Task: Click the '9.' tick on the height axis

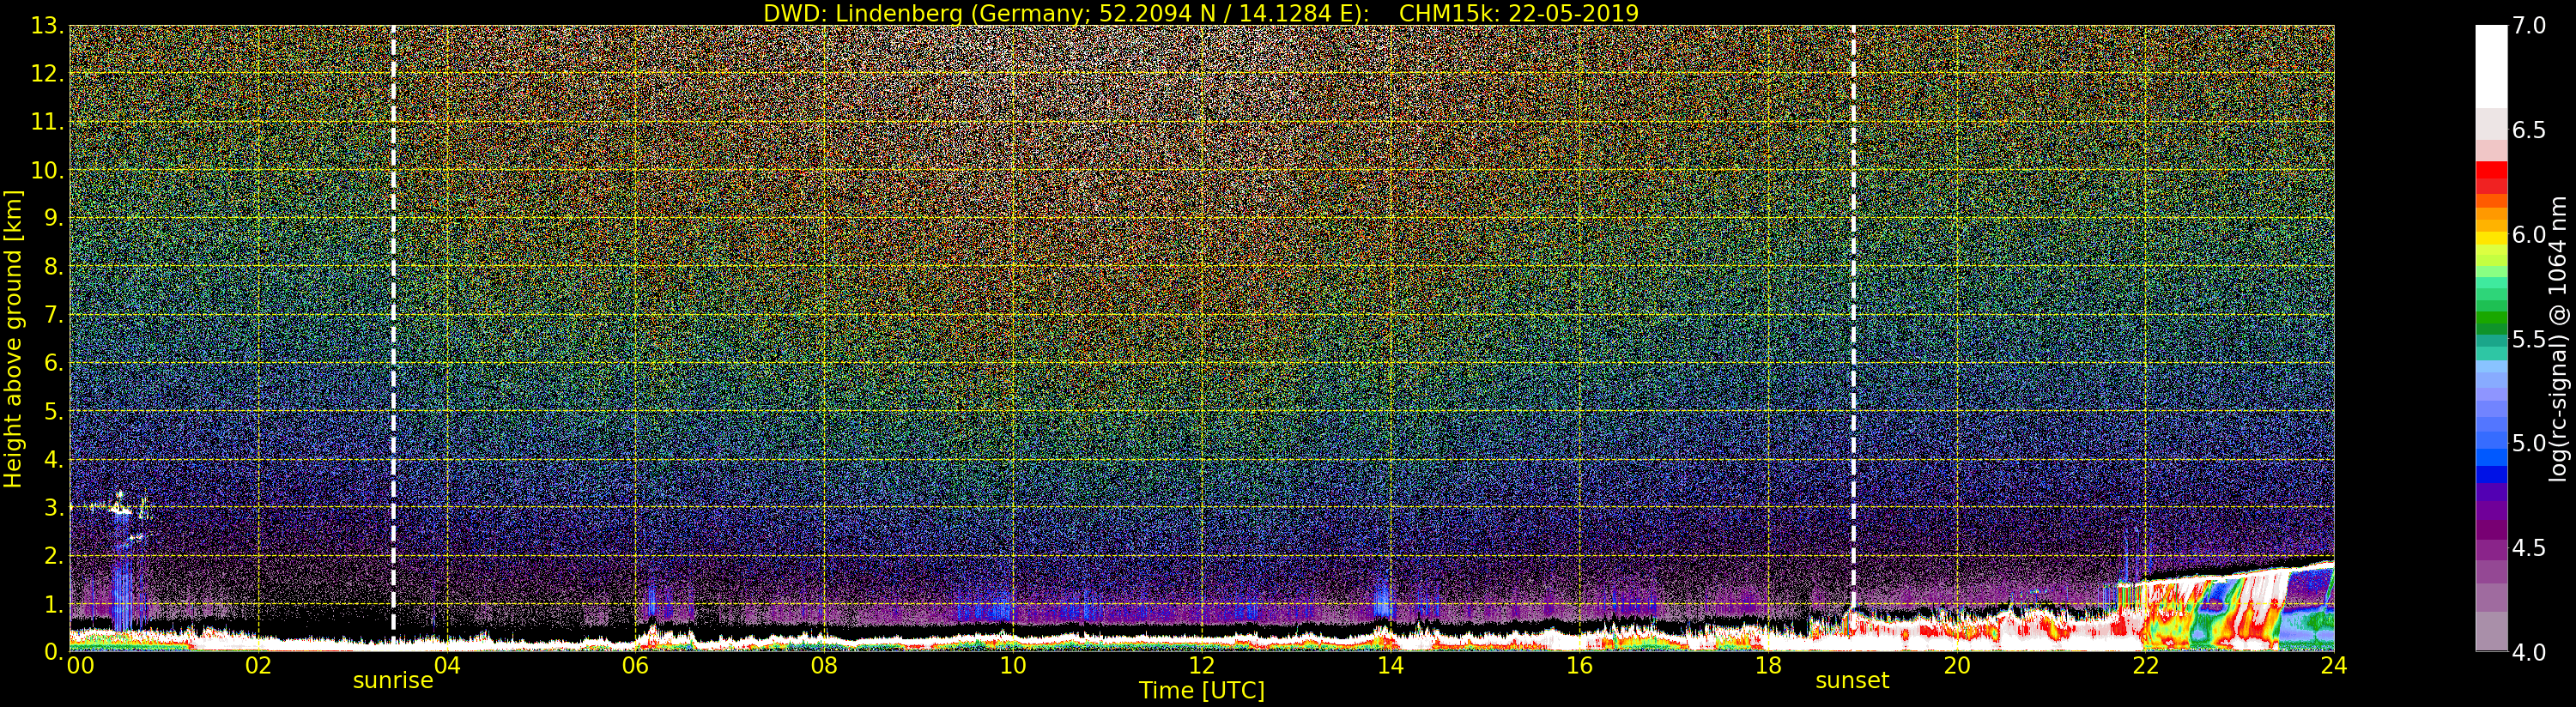Action: 54,218
